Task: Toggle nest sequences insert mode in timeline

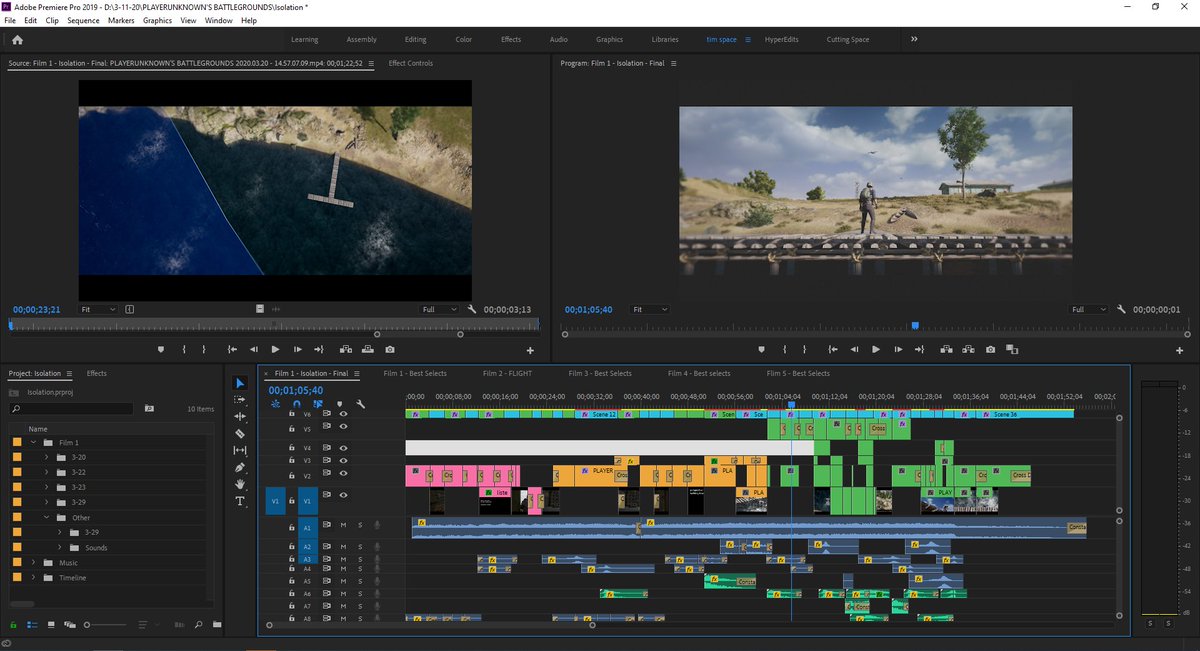Action: point(275,405)
